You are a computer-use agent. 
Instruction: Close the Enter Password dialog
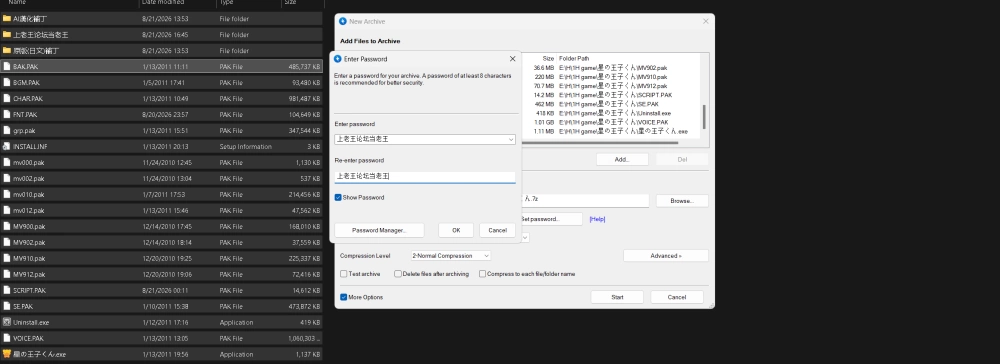point(512,59)
